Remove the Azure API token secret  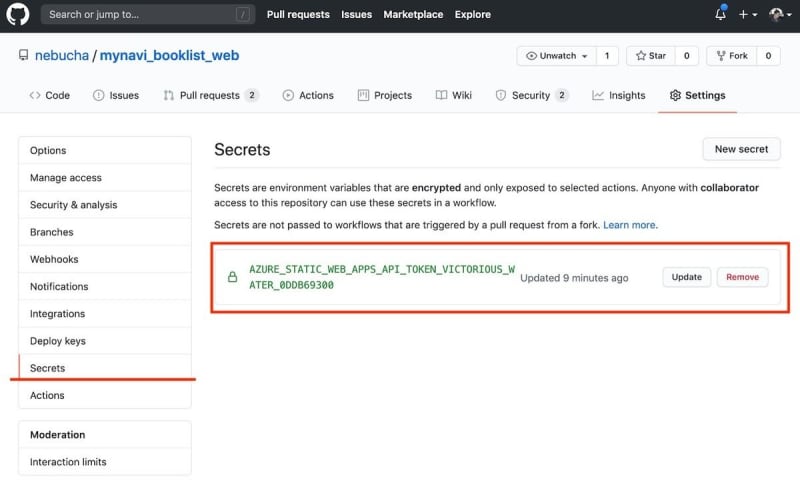742,277
